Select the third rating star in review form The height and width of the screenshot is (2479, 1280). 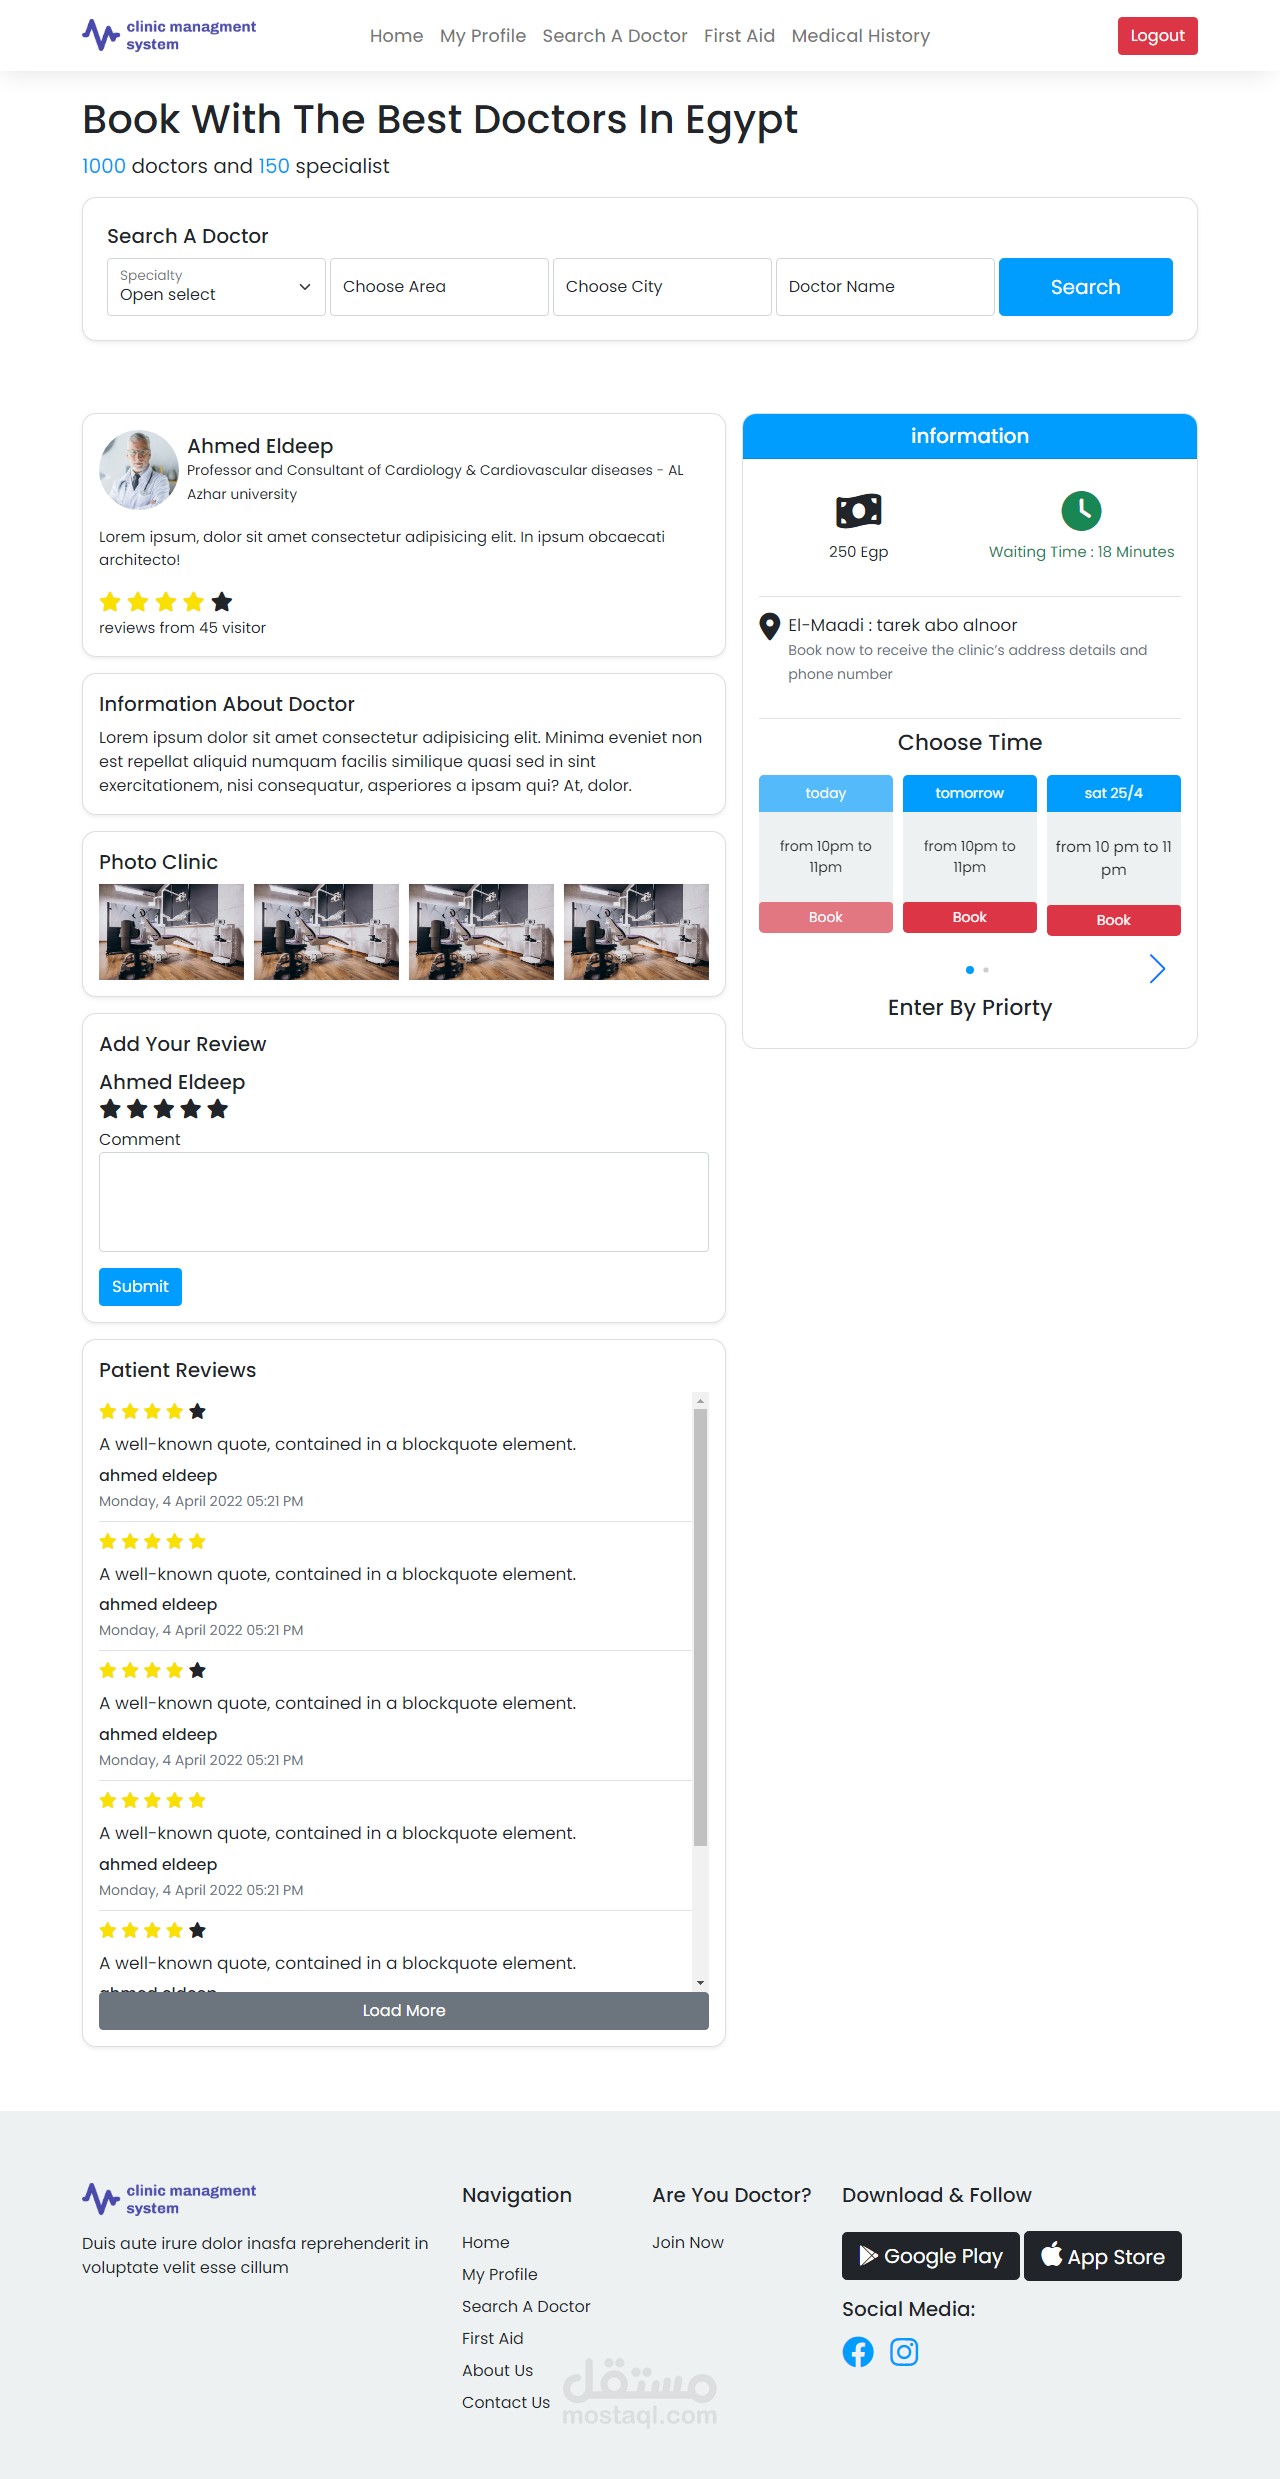click(164, 1109)
